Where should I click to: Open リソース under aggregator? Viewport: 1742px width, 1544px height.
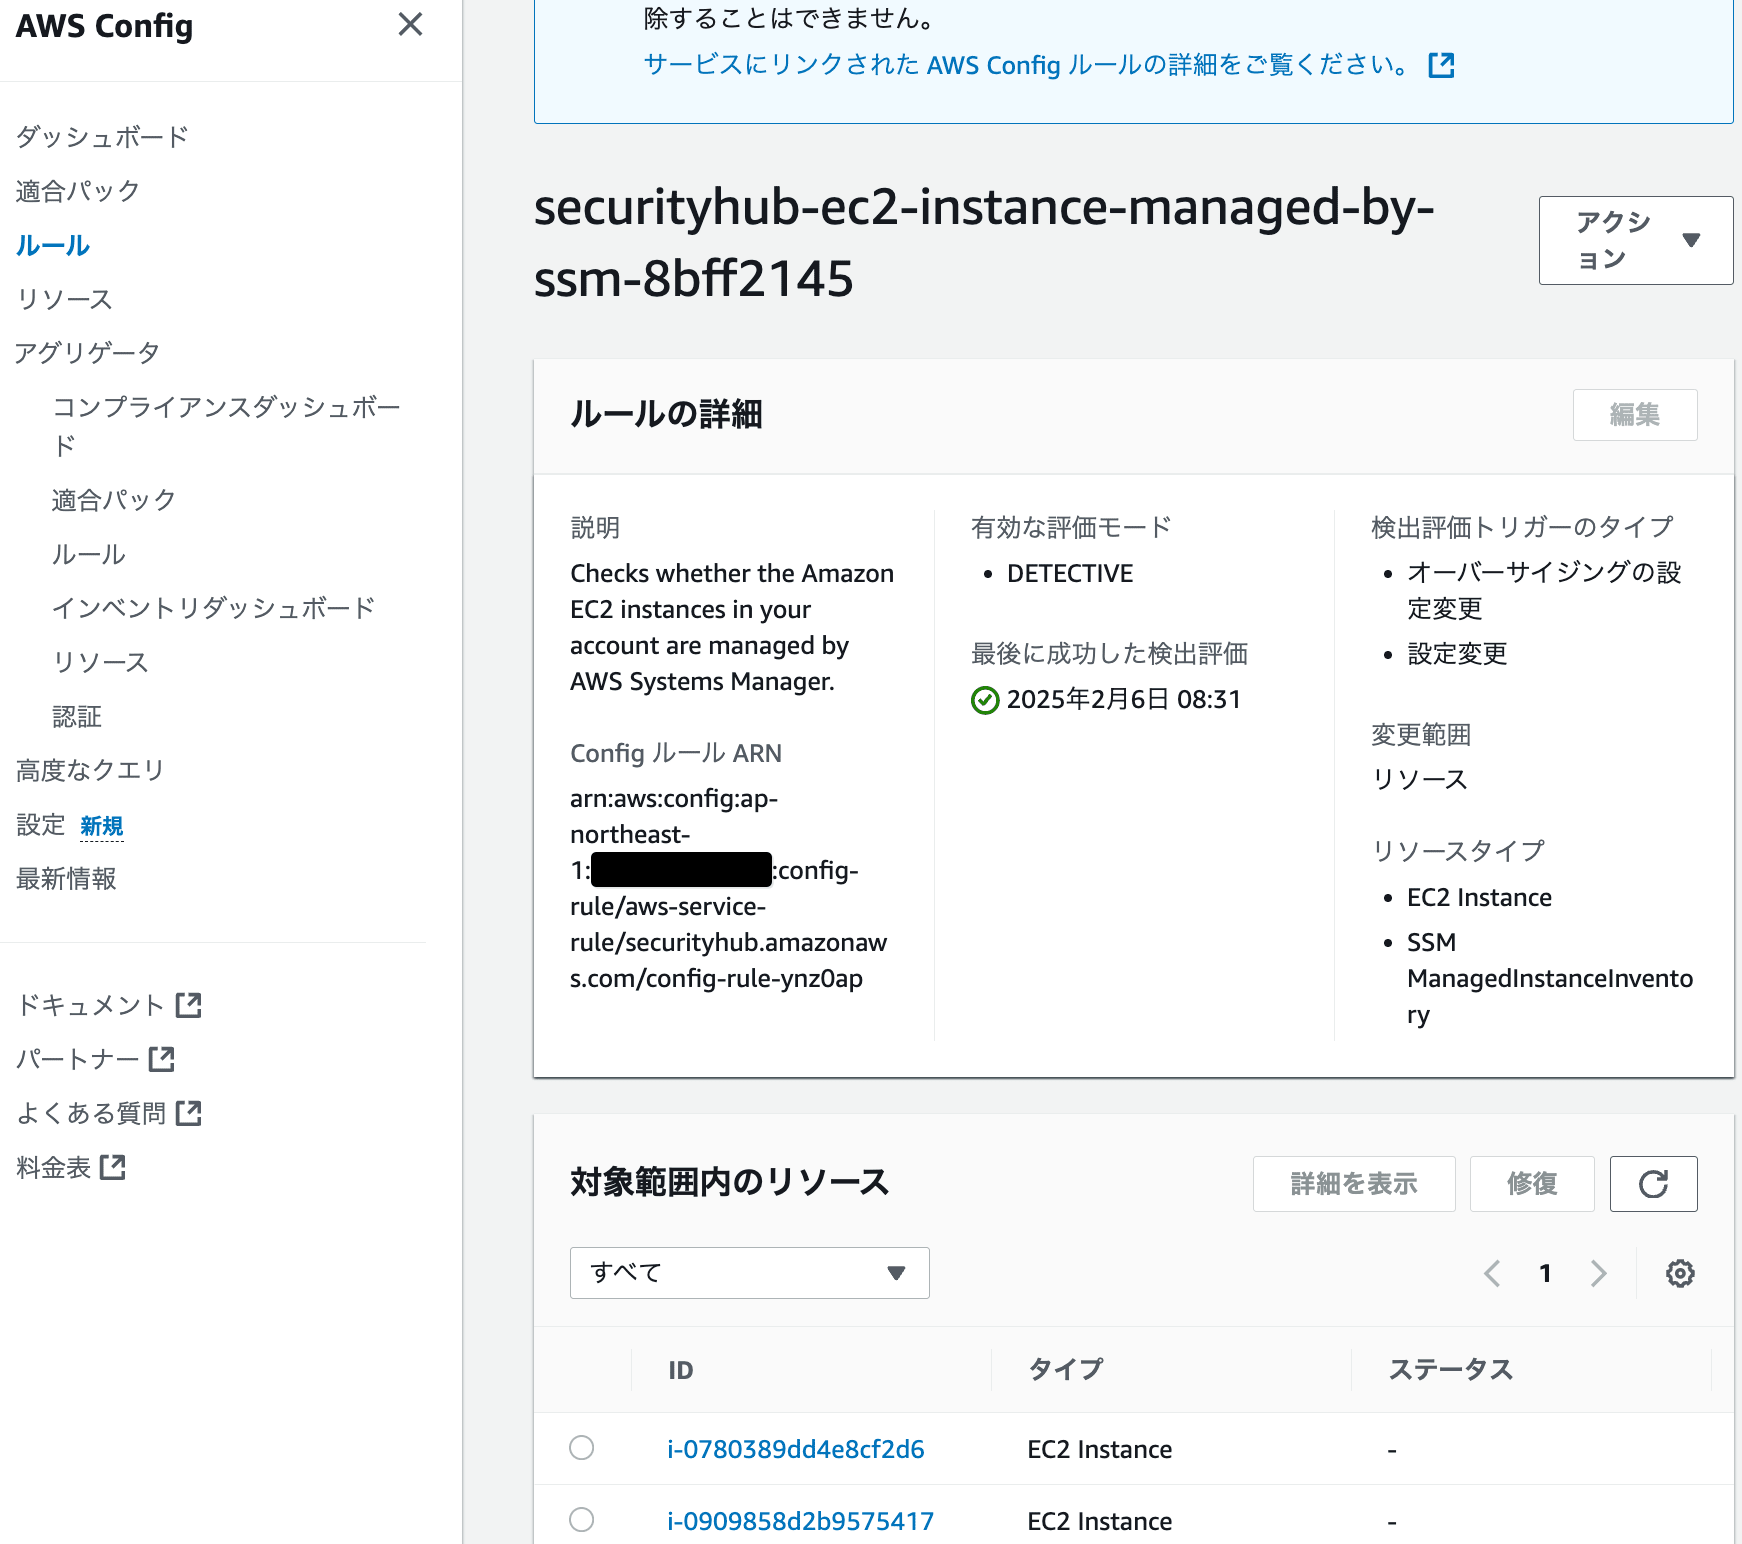pos(101,662)
